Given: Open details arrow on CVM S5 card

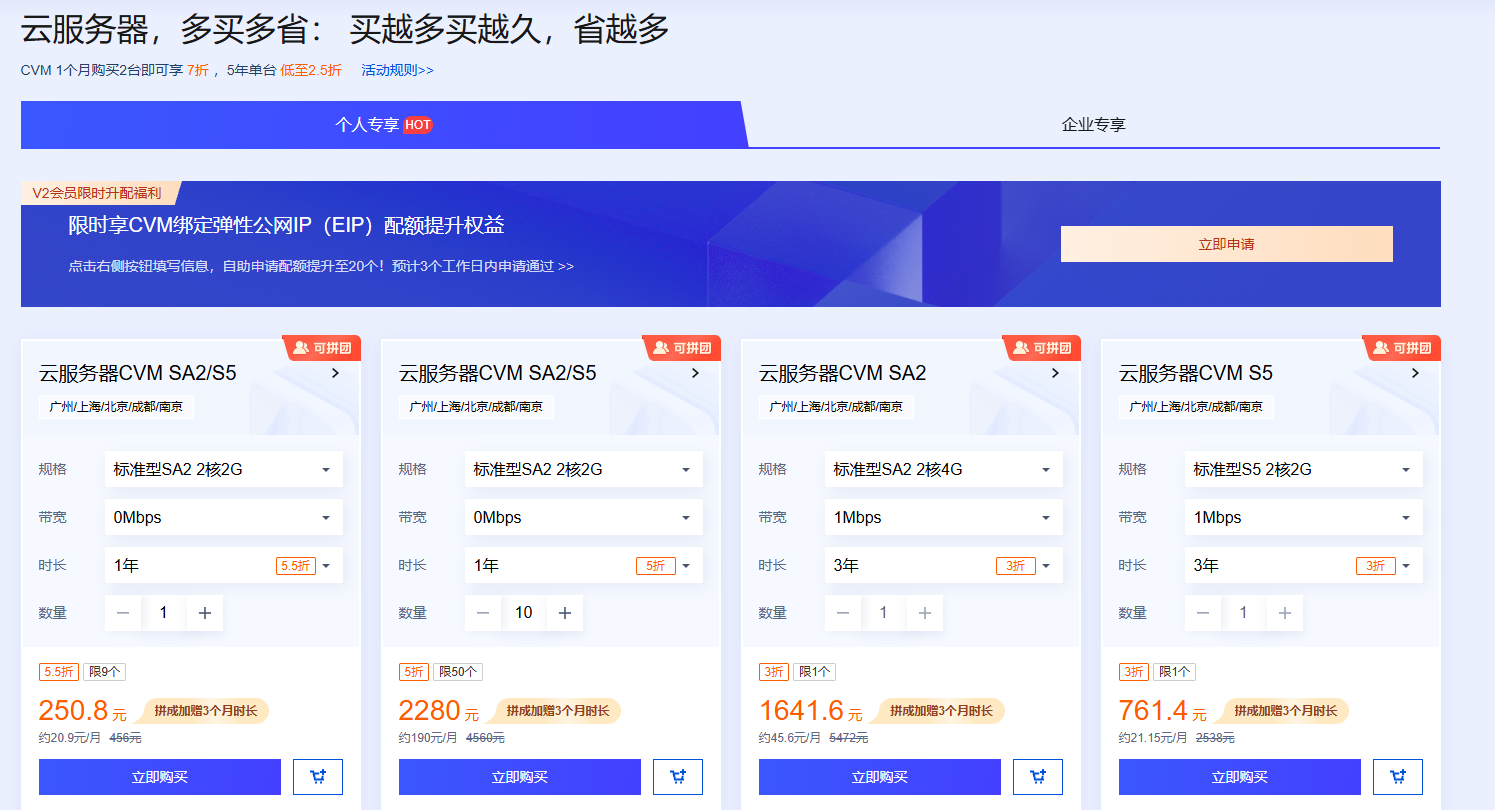Looking at the screenshot, I should 1415,373.
